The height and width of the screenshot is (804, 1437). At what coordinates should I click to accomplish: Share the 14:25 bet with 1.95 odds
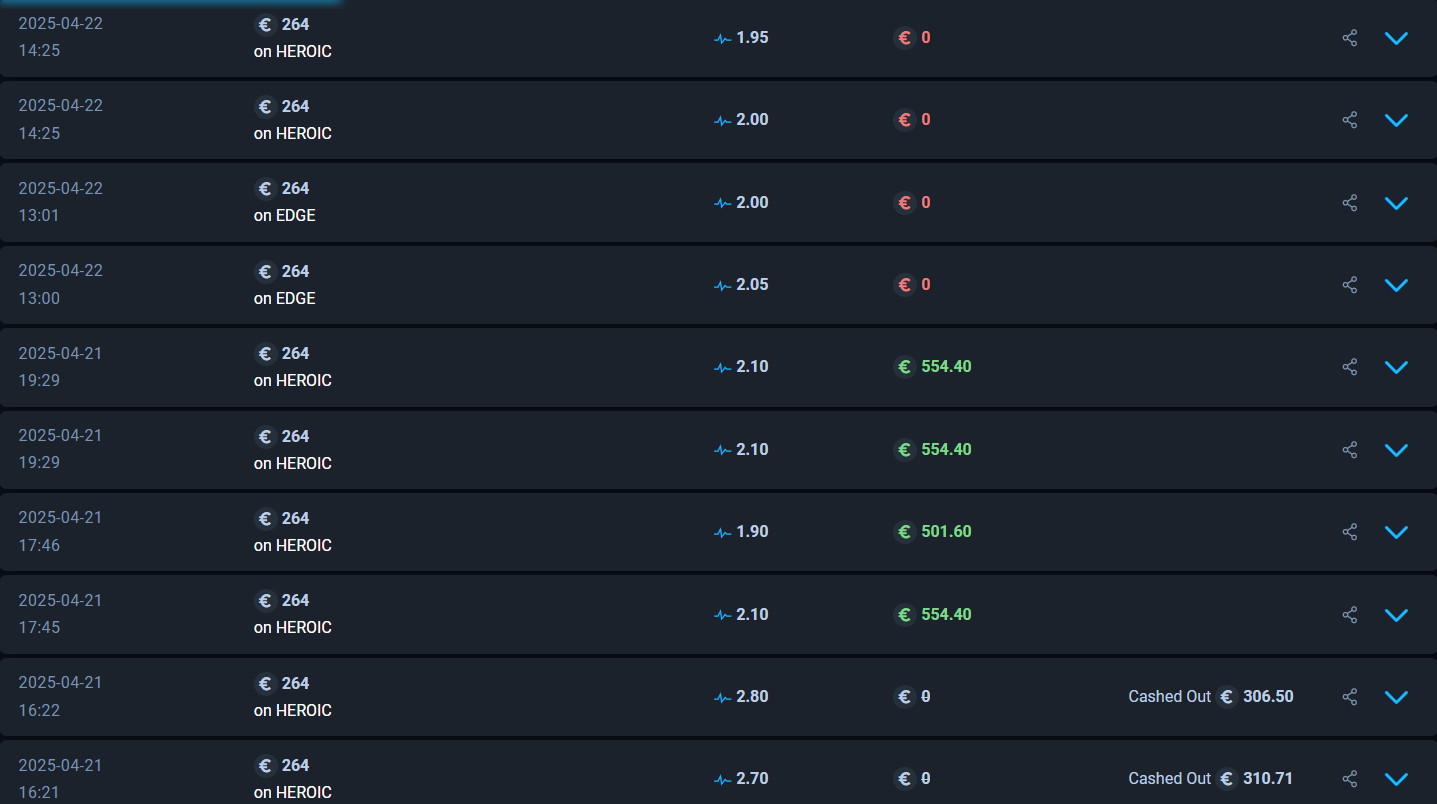point(1350,38)
